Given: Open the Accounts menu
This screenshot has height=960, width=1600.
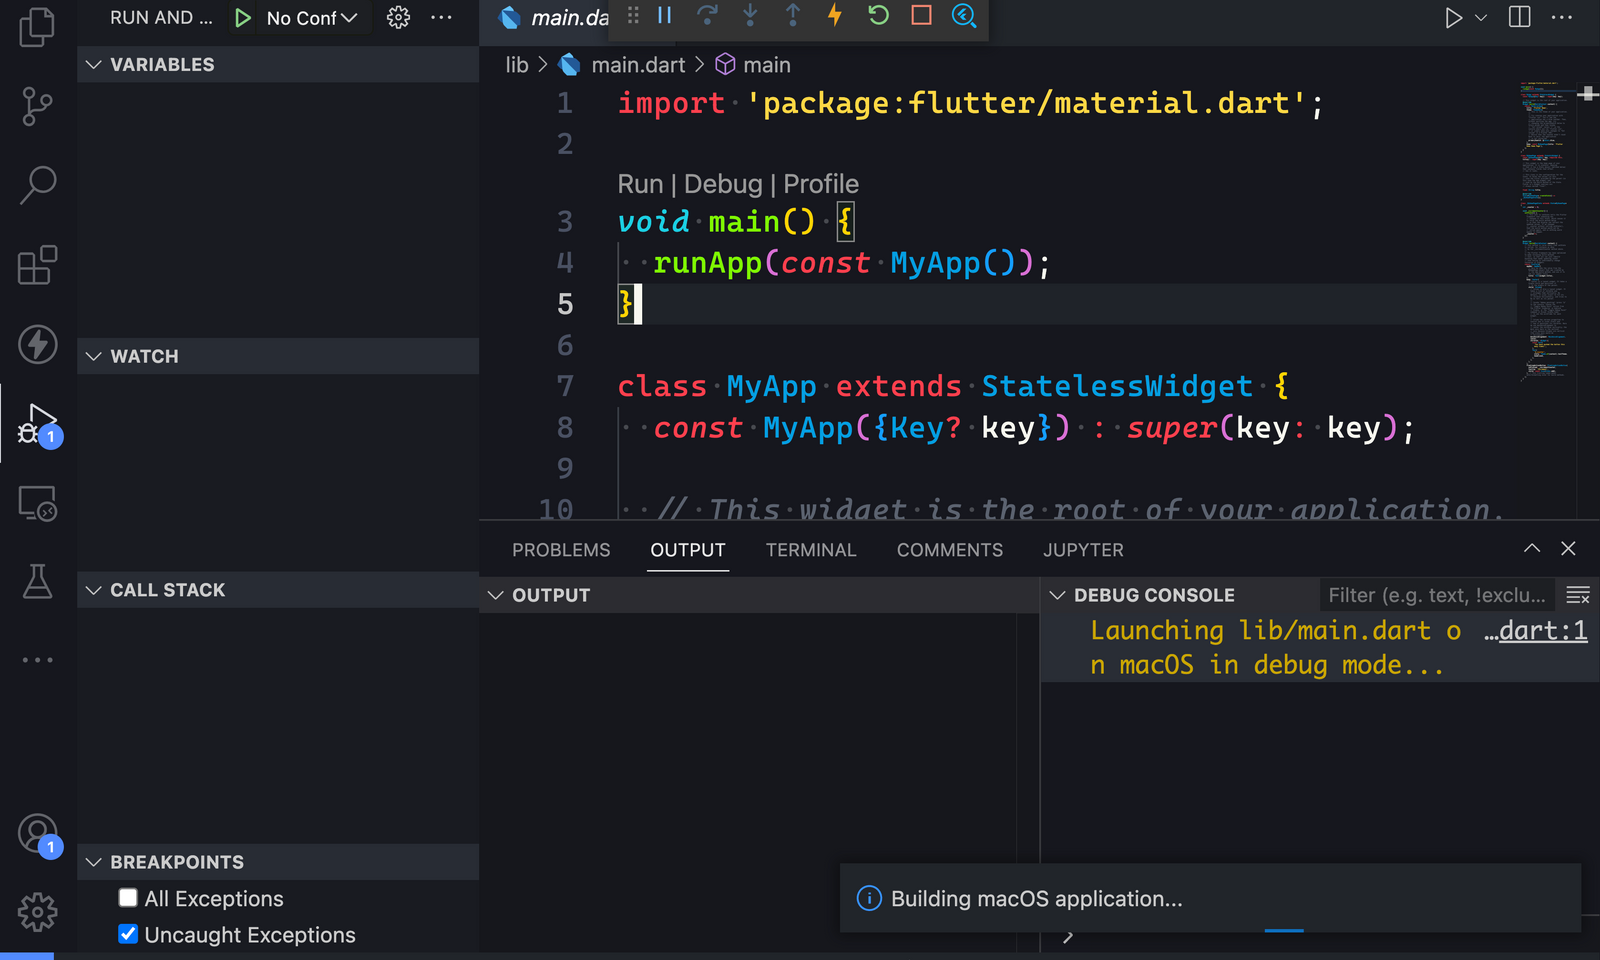Looking at the screenshot, I should point(38,833).
